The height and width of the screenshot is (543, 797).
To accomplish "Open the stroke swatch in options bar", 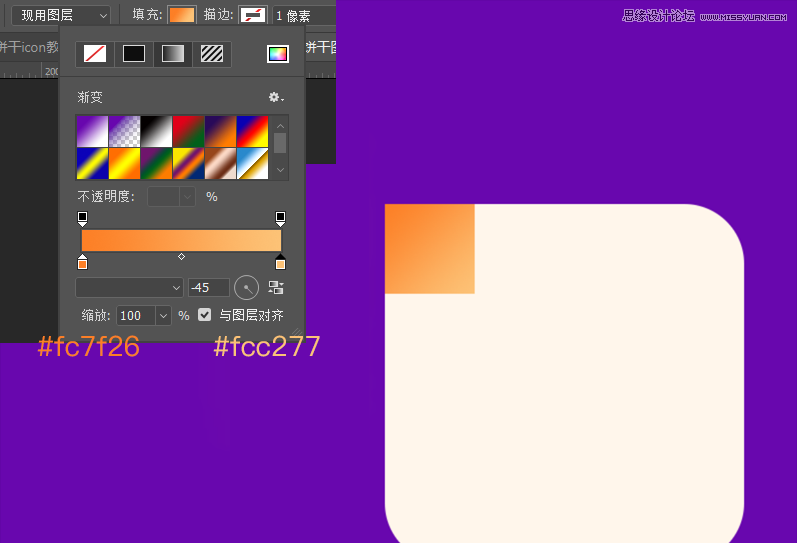I will coord(253,15).
